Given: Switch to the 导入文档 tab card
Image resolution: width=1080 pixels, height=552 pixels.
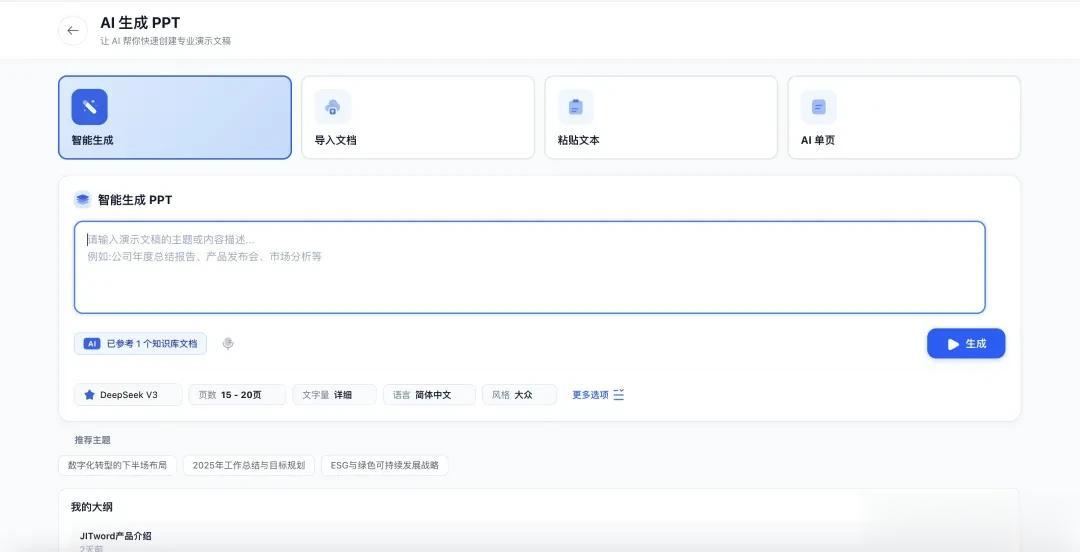Looking at the screenshot, I should click(418, 117).
